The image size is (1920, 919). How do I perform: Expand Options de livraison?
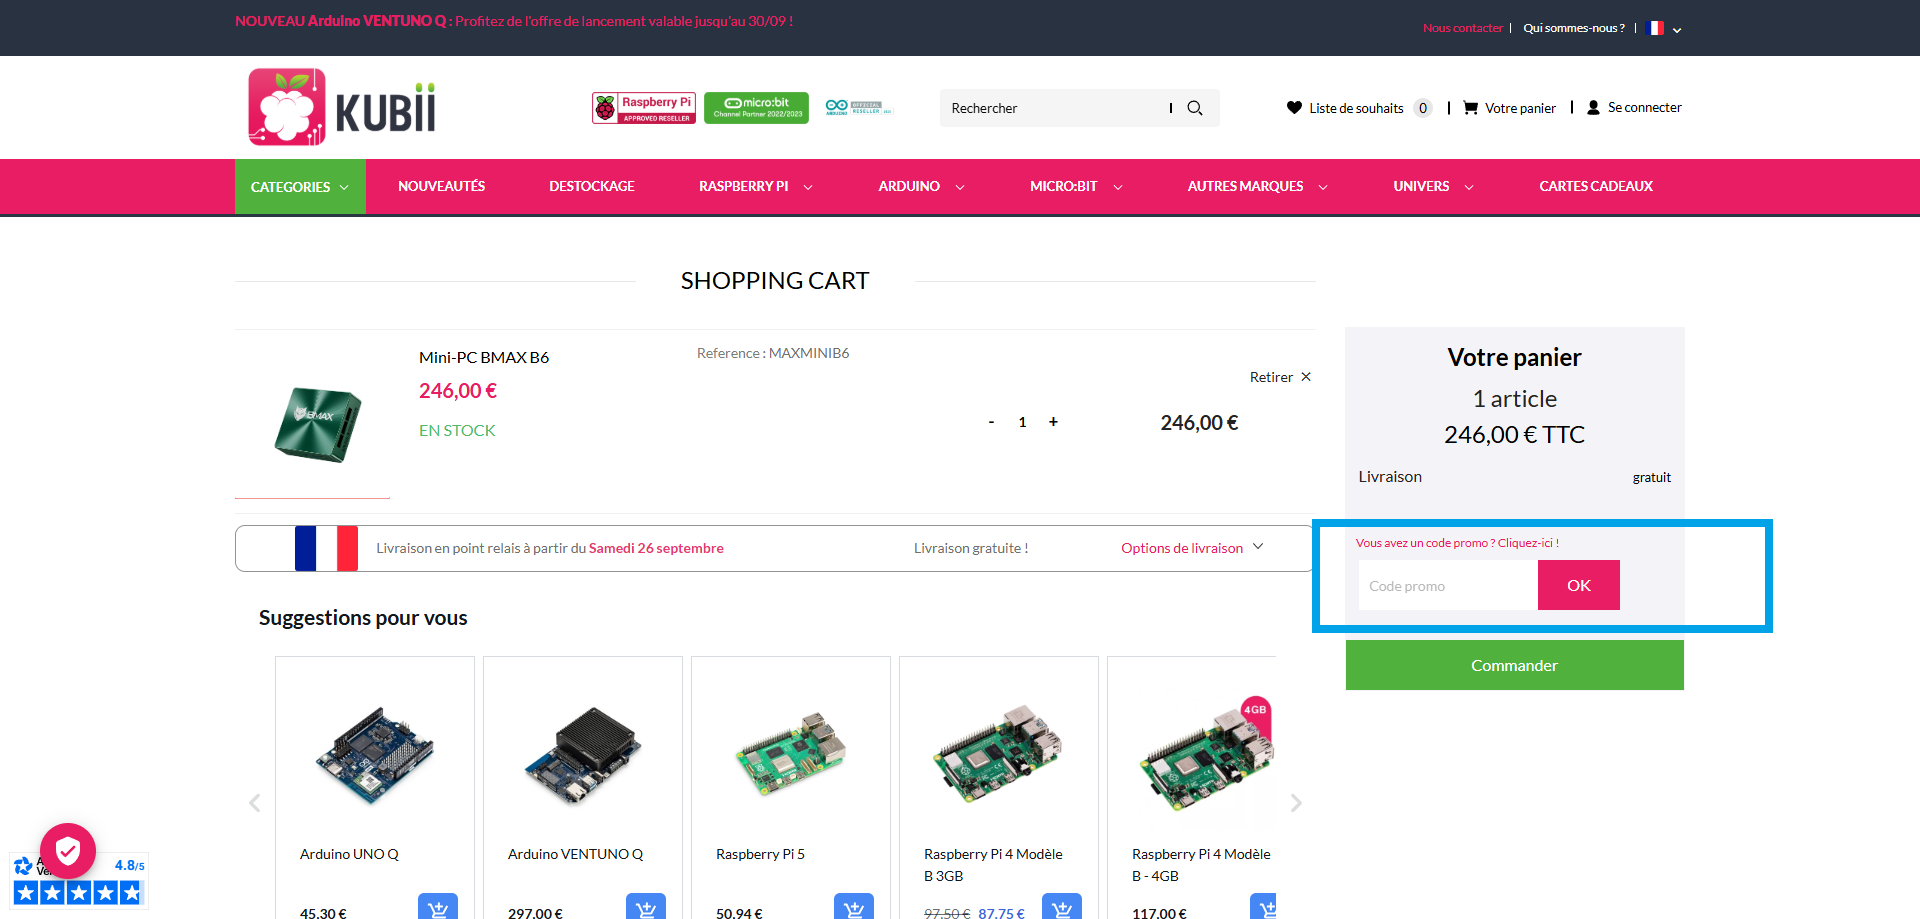(1192, 548)
